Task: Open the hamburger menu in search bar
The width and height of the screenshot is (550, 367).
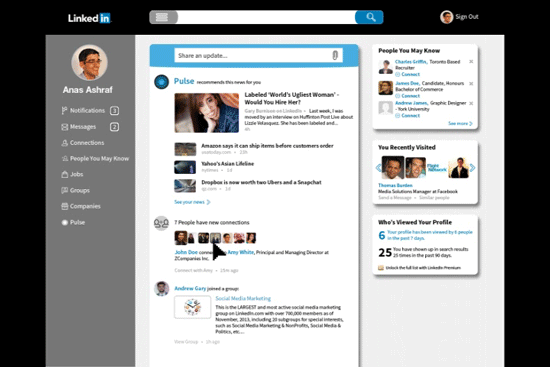Action: pos(163,17)
